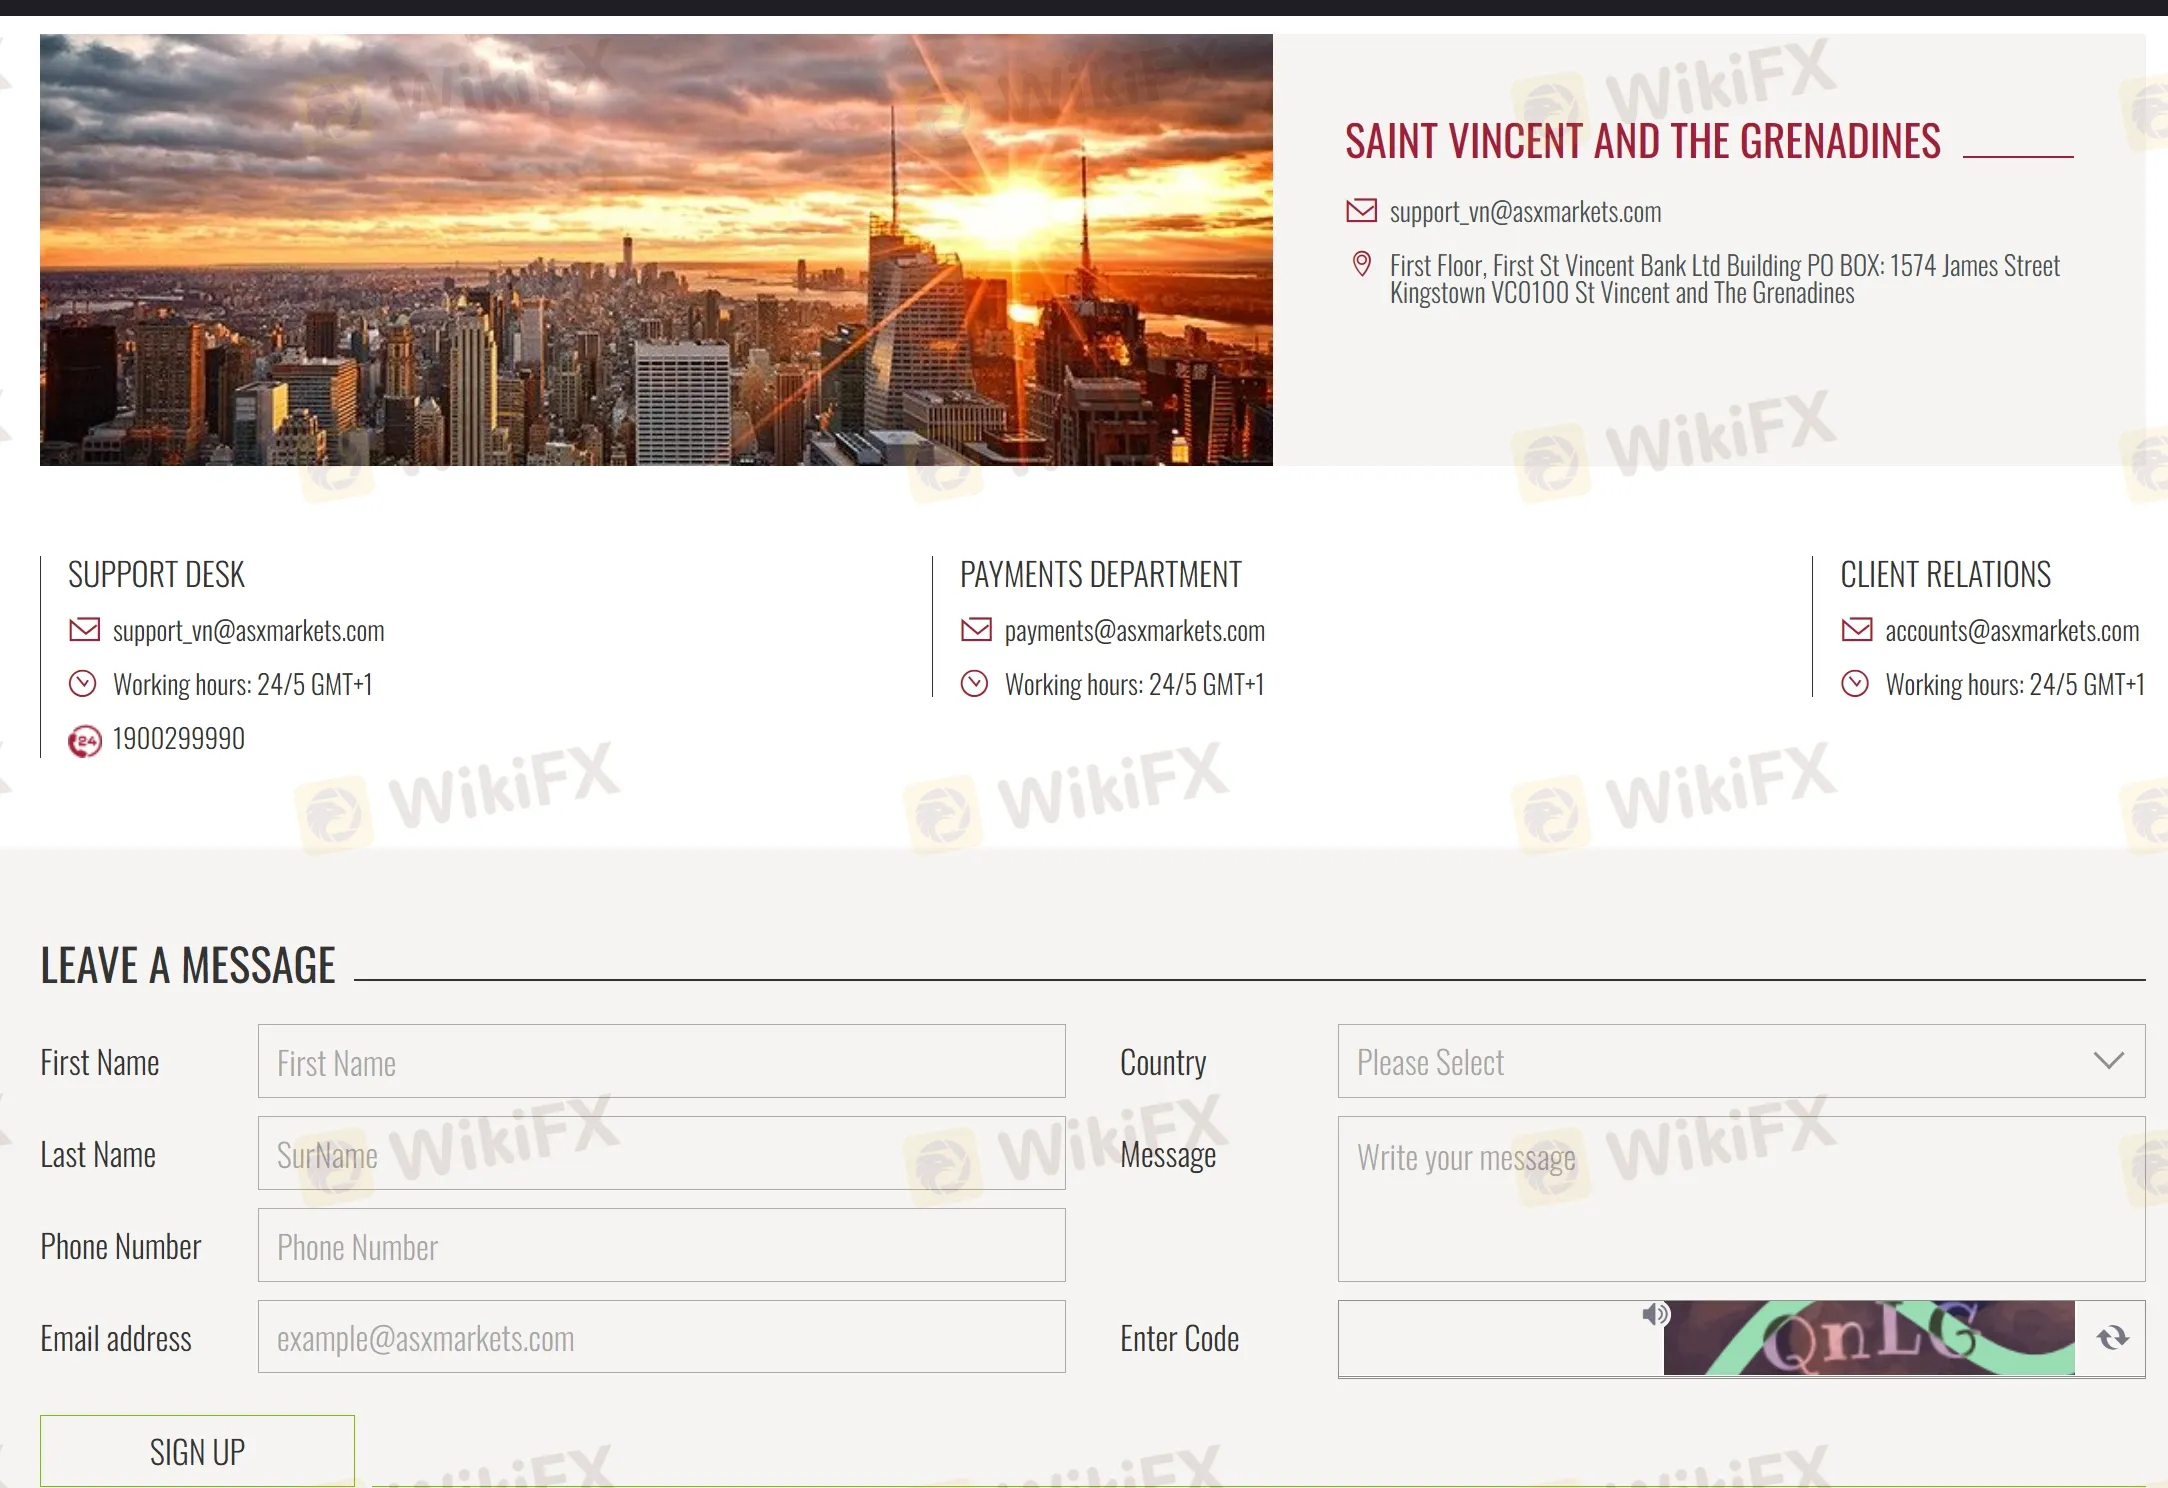Image resolution: width=2168 pixels, height=1488 pixels.
Task: Click into the SurName input field
Action: 661,1153
